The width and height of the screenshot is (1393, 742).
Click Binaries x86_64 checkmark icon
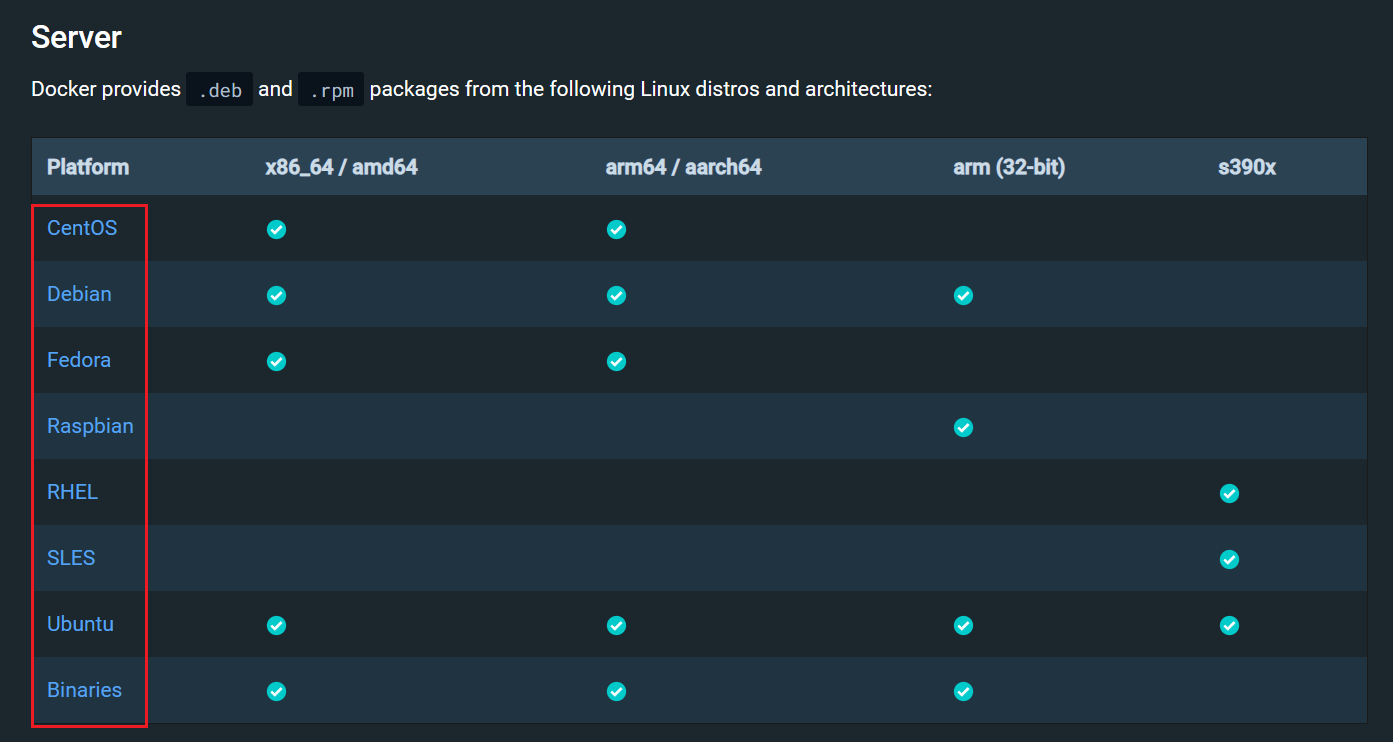tap(276, 691)
